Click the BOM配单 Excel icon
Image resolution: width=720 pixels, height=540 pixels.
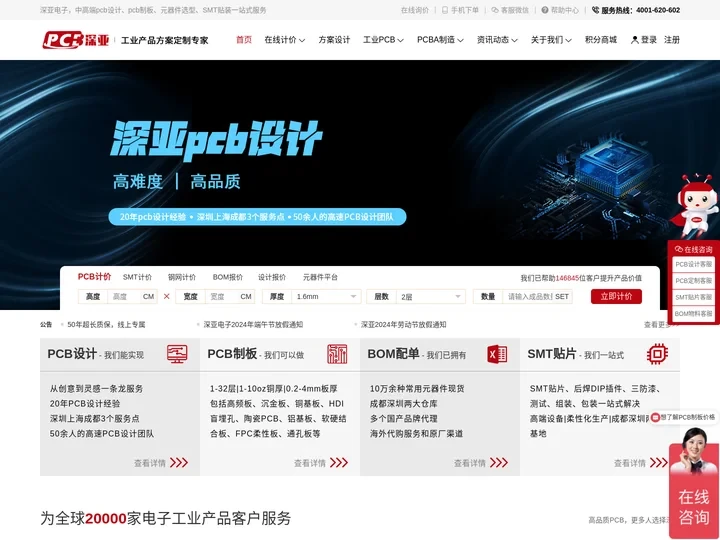tap(497, 354)
